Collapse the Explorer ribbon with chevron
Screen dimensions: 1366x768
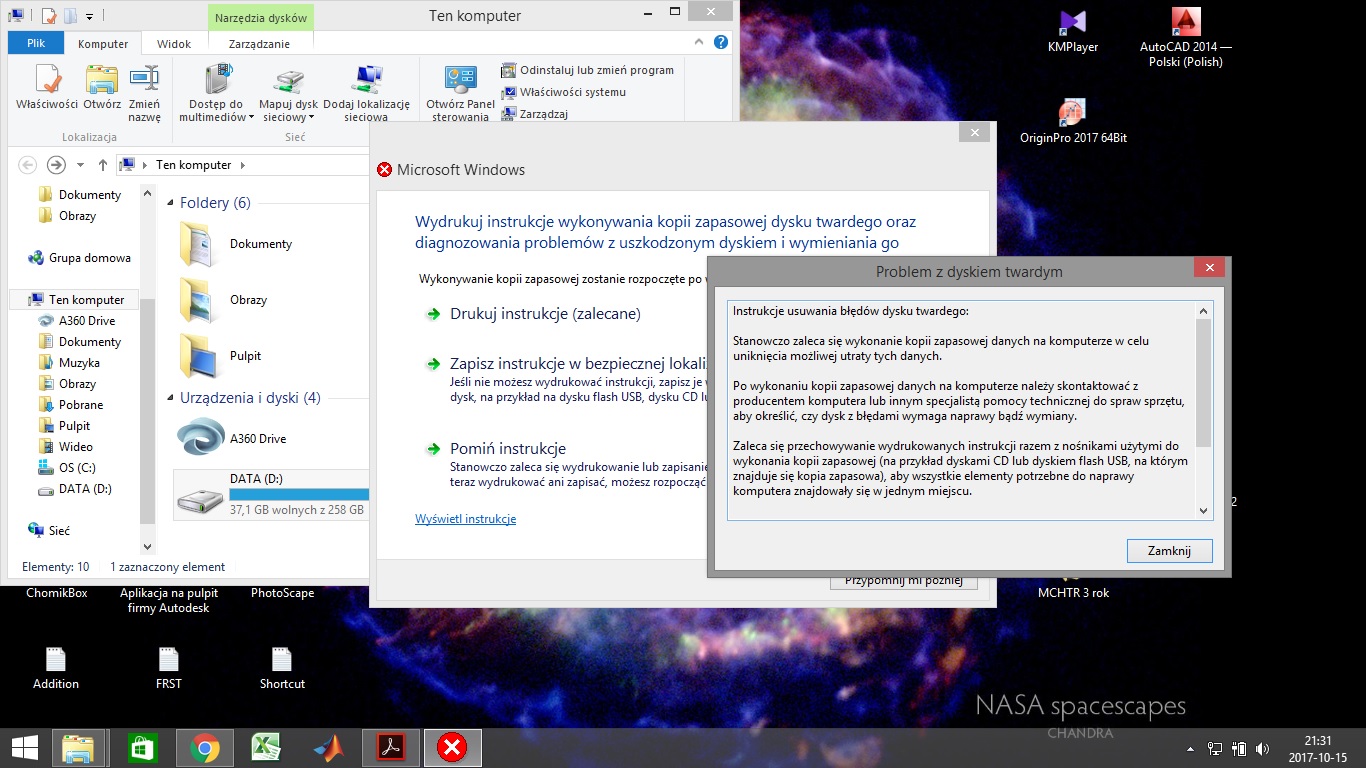pos(700,43)
